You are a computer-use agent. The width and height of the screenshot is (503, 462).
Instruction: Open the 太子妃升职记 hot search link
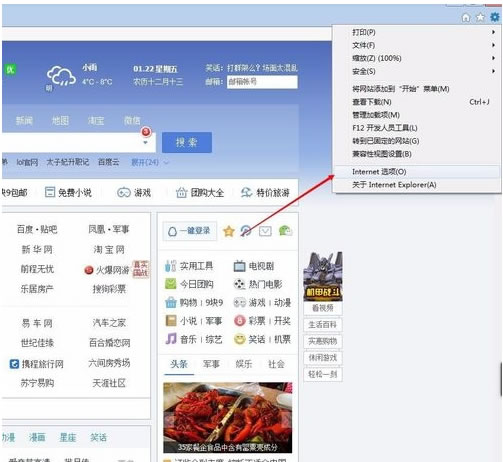tap(68, 162)
